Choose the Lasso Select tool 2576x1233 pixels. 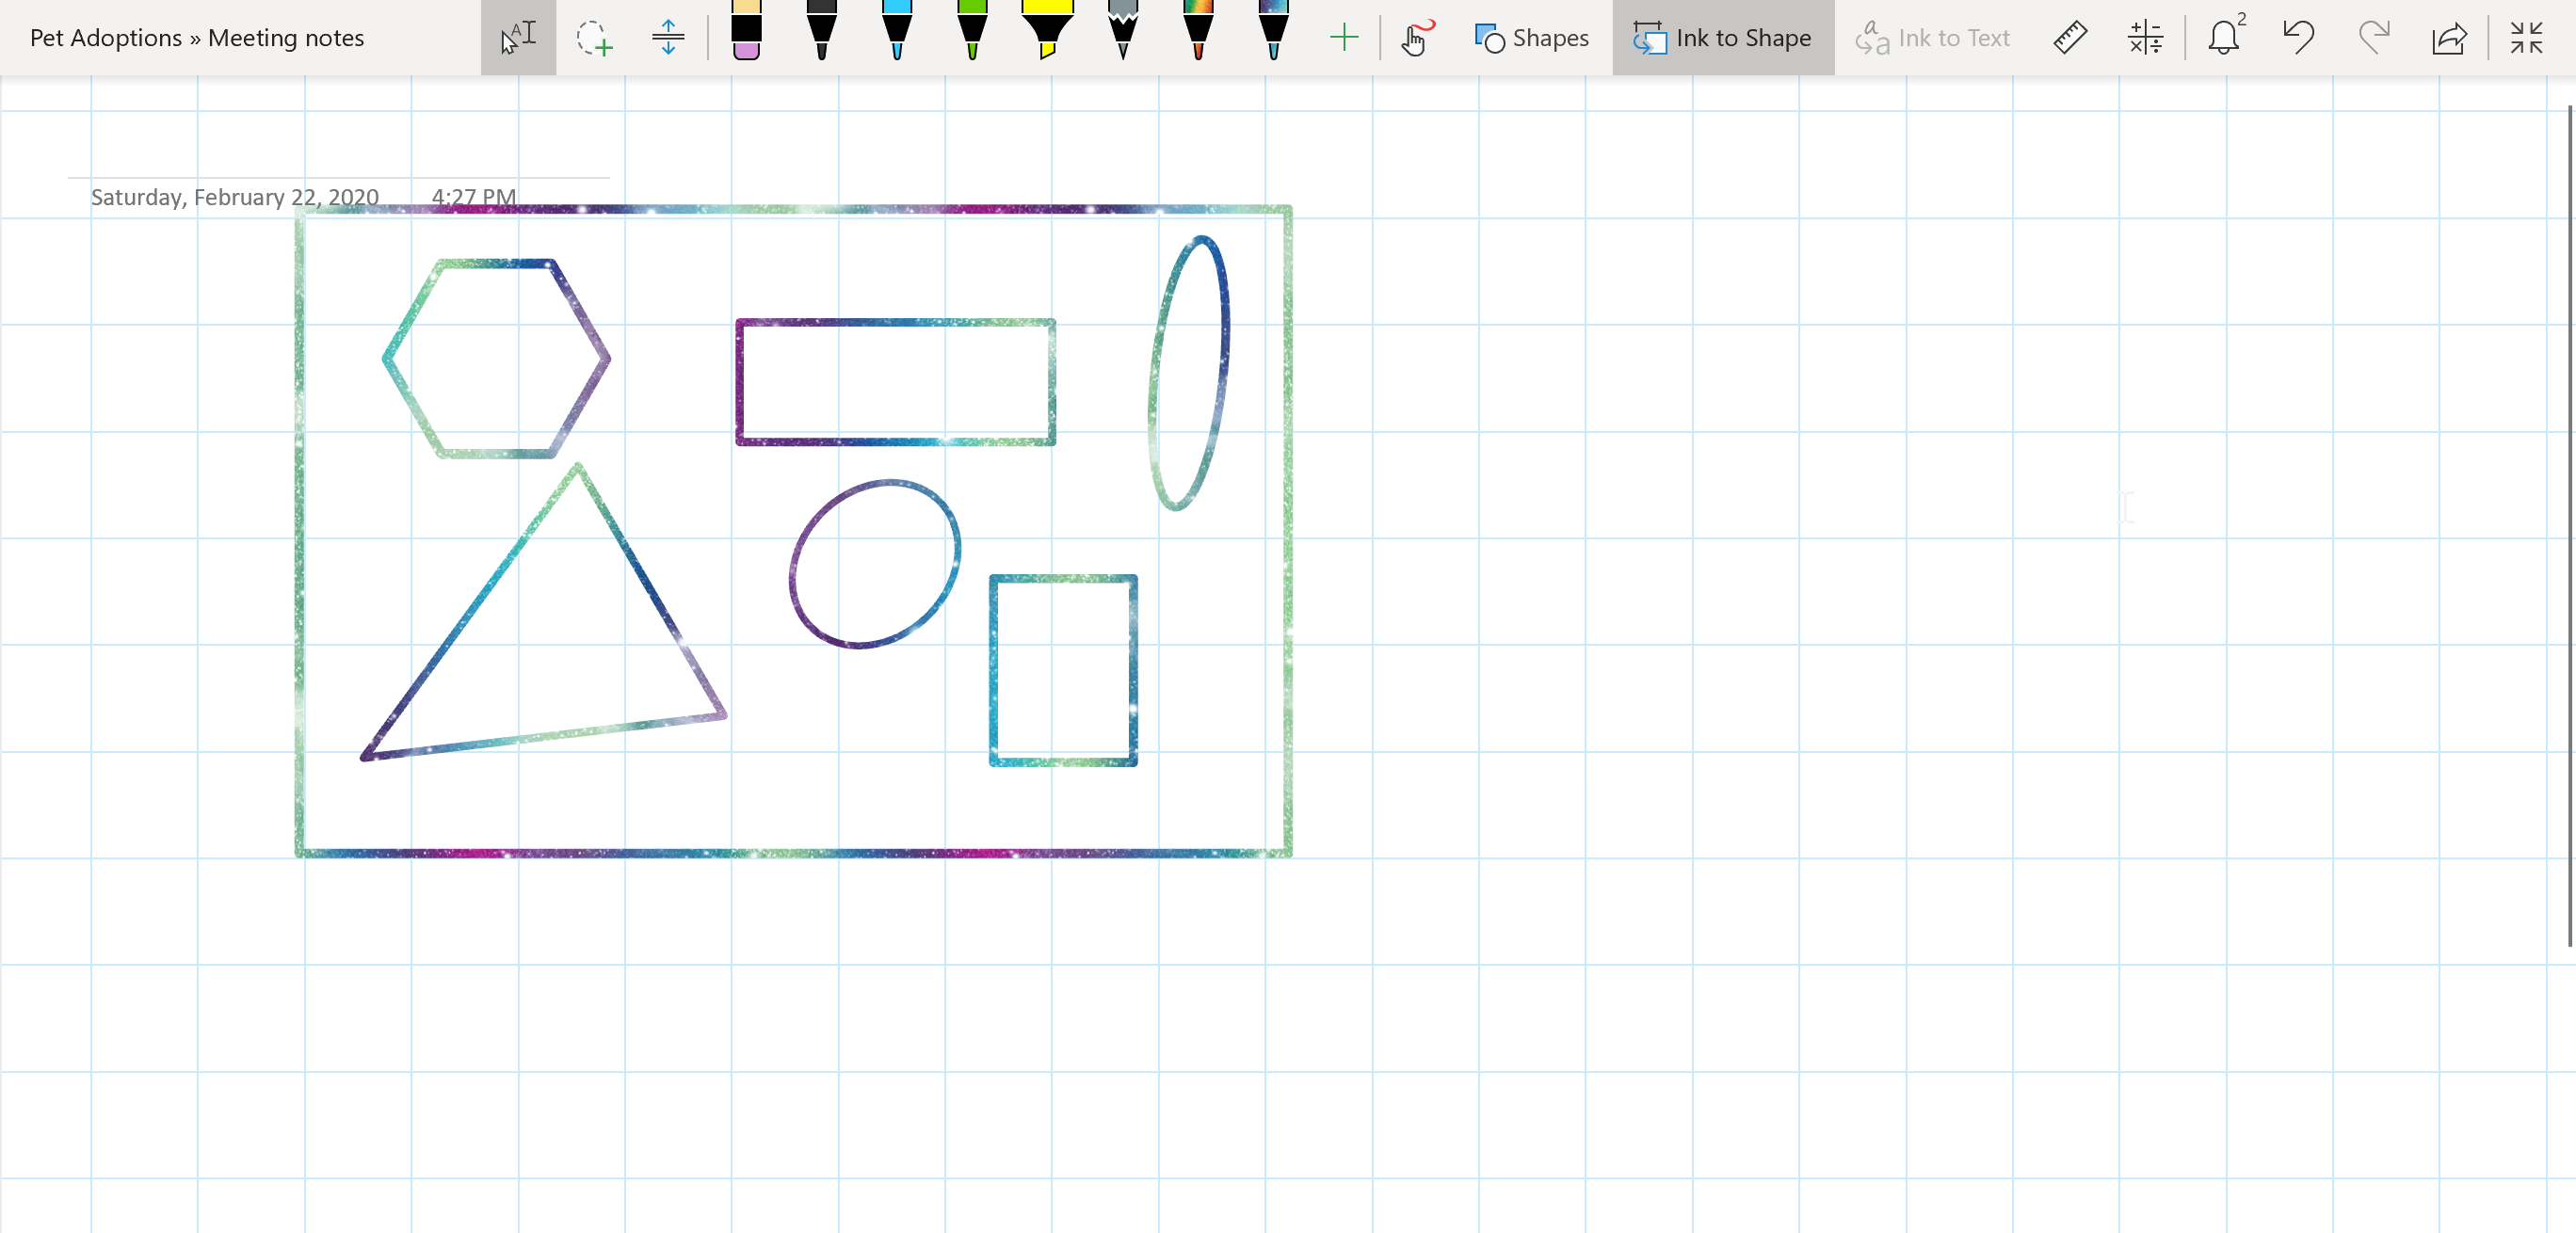[594, 37]
